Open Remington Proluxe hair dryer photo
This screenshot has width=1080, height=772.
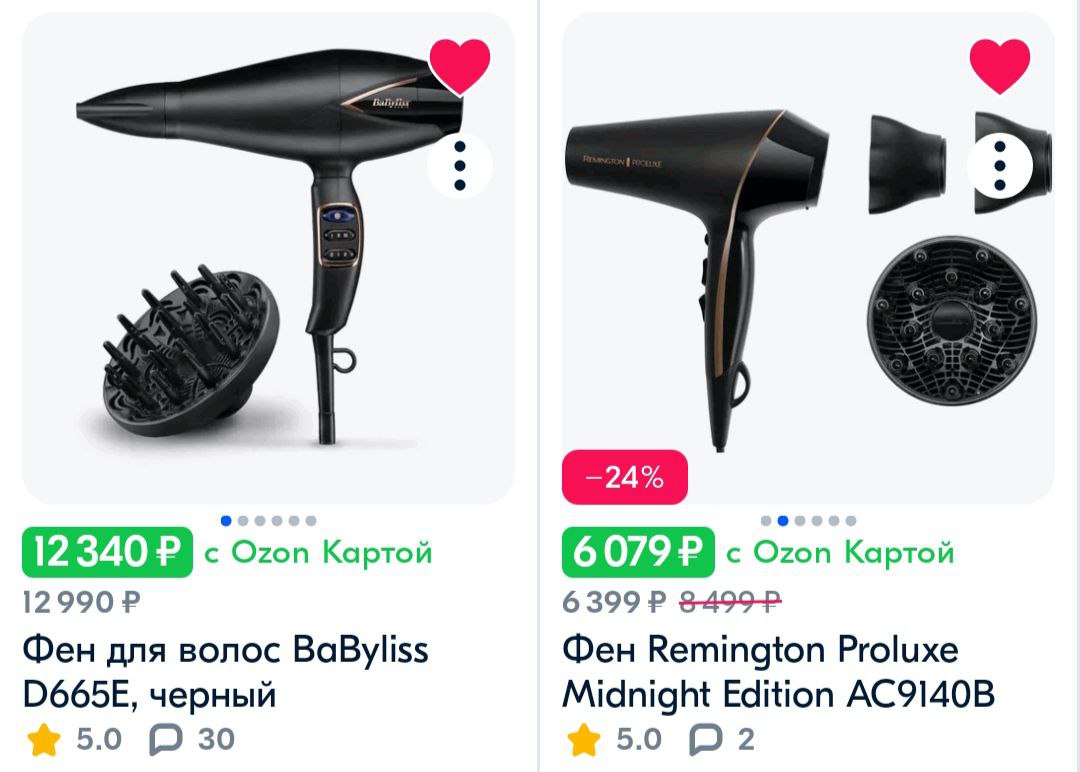click(808, 258)
